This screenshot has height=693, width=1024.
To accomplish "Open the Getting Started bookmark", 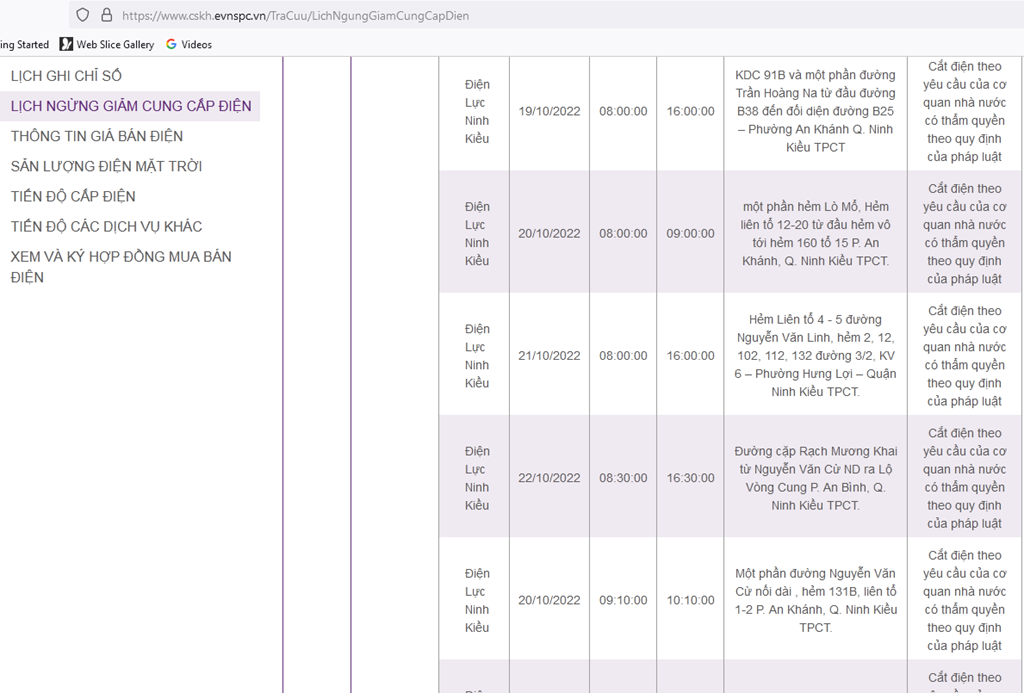I will tap(24, 44).
